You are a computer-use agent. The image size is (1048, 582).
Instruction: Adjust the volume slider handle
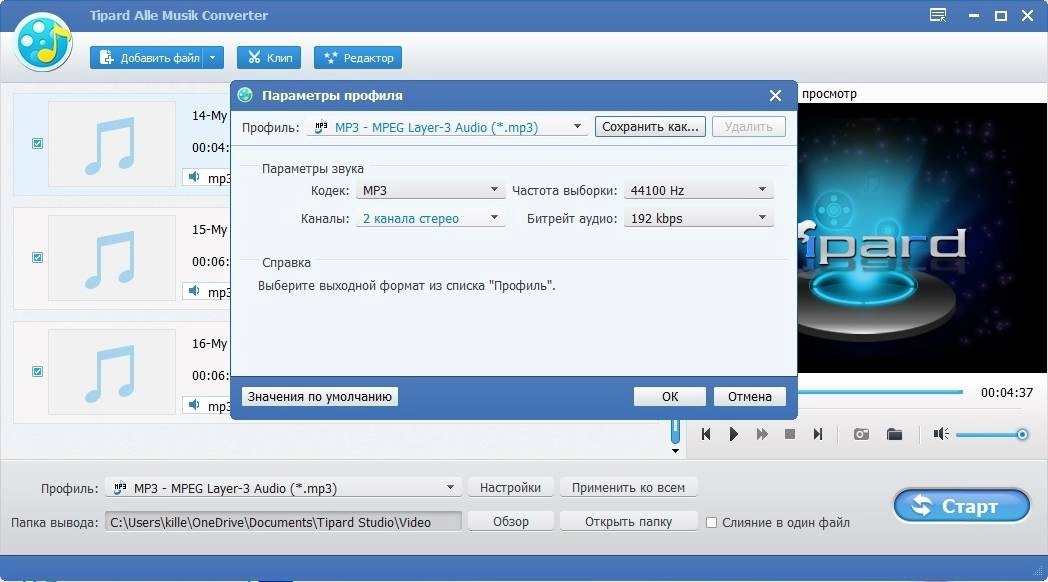tap(1022, 435)
